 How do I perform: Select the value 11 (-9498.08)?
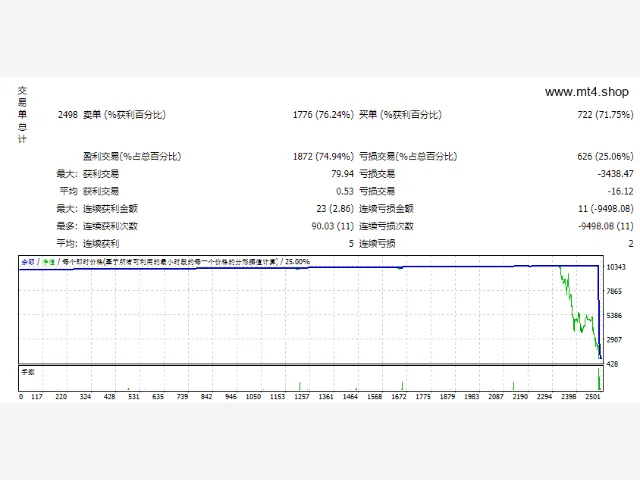[606, 209]
